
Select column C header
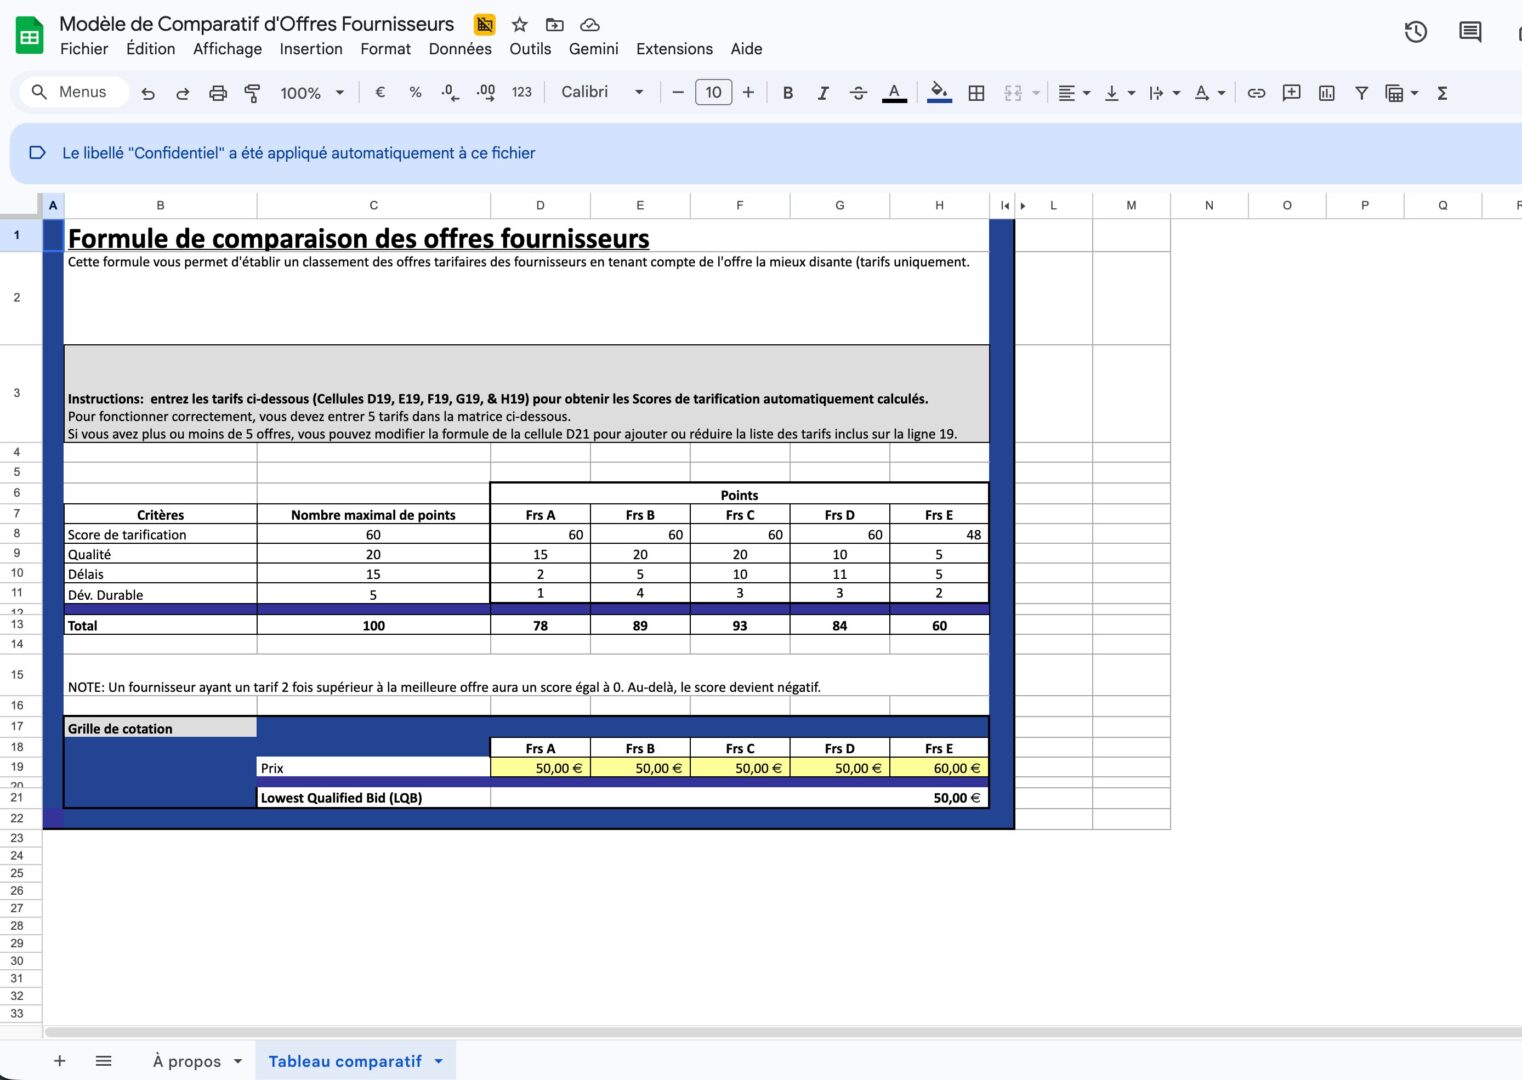click(374, 205)
